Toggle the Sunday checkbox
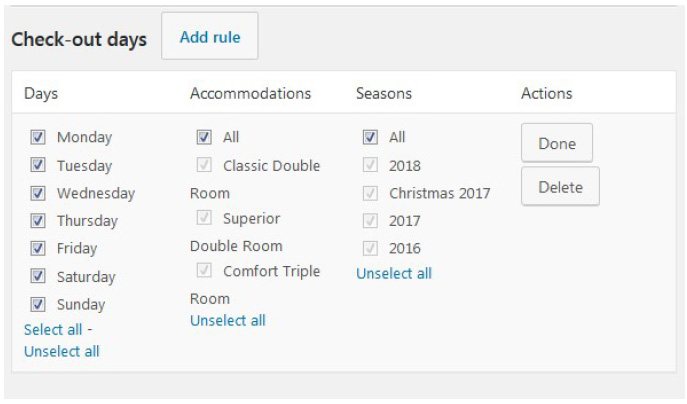 [38, 305]
